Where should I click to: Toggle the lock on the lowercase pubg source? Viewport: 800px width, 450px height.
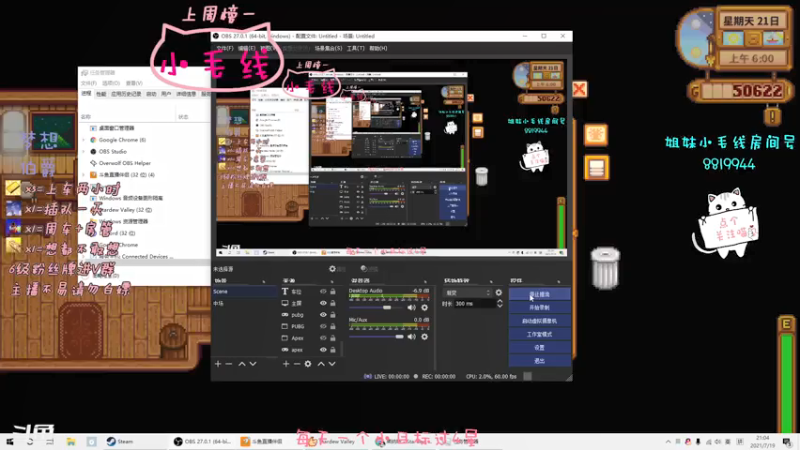[x=333, y=315]
